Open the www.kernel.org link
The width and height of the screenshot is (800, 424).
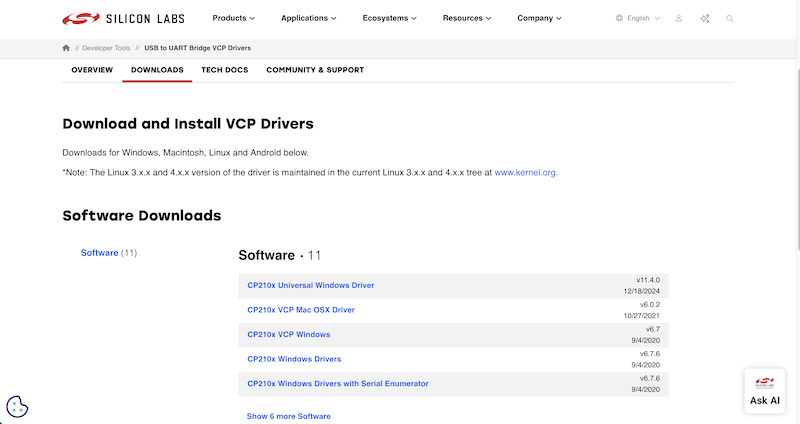pos(525,172)
